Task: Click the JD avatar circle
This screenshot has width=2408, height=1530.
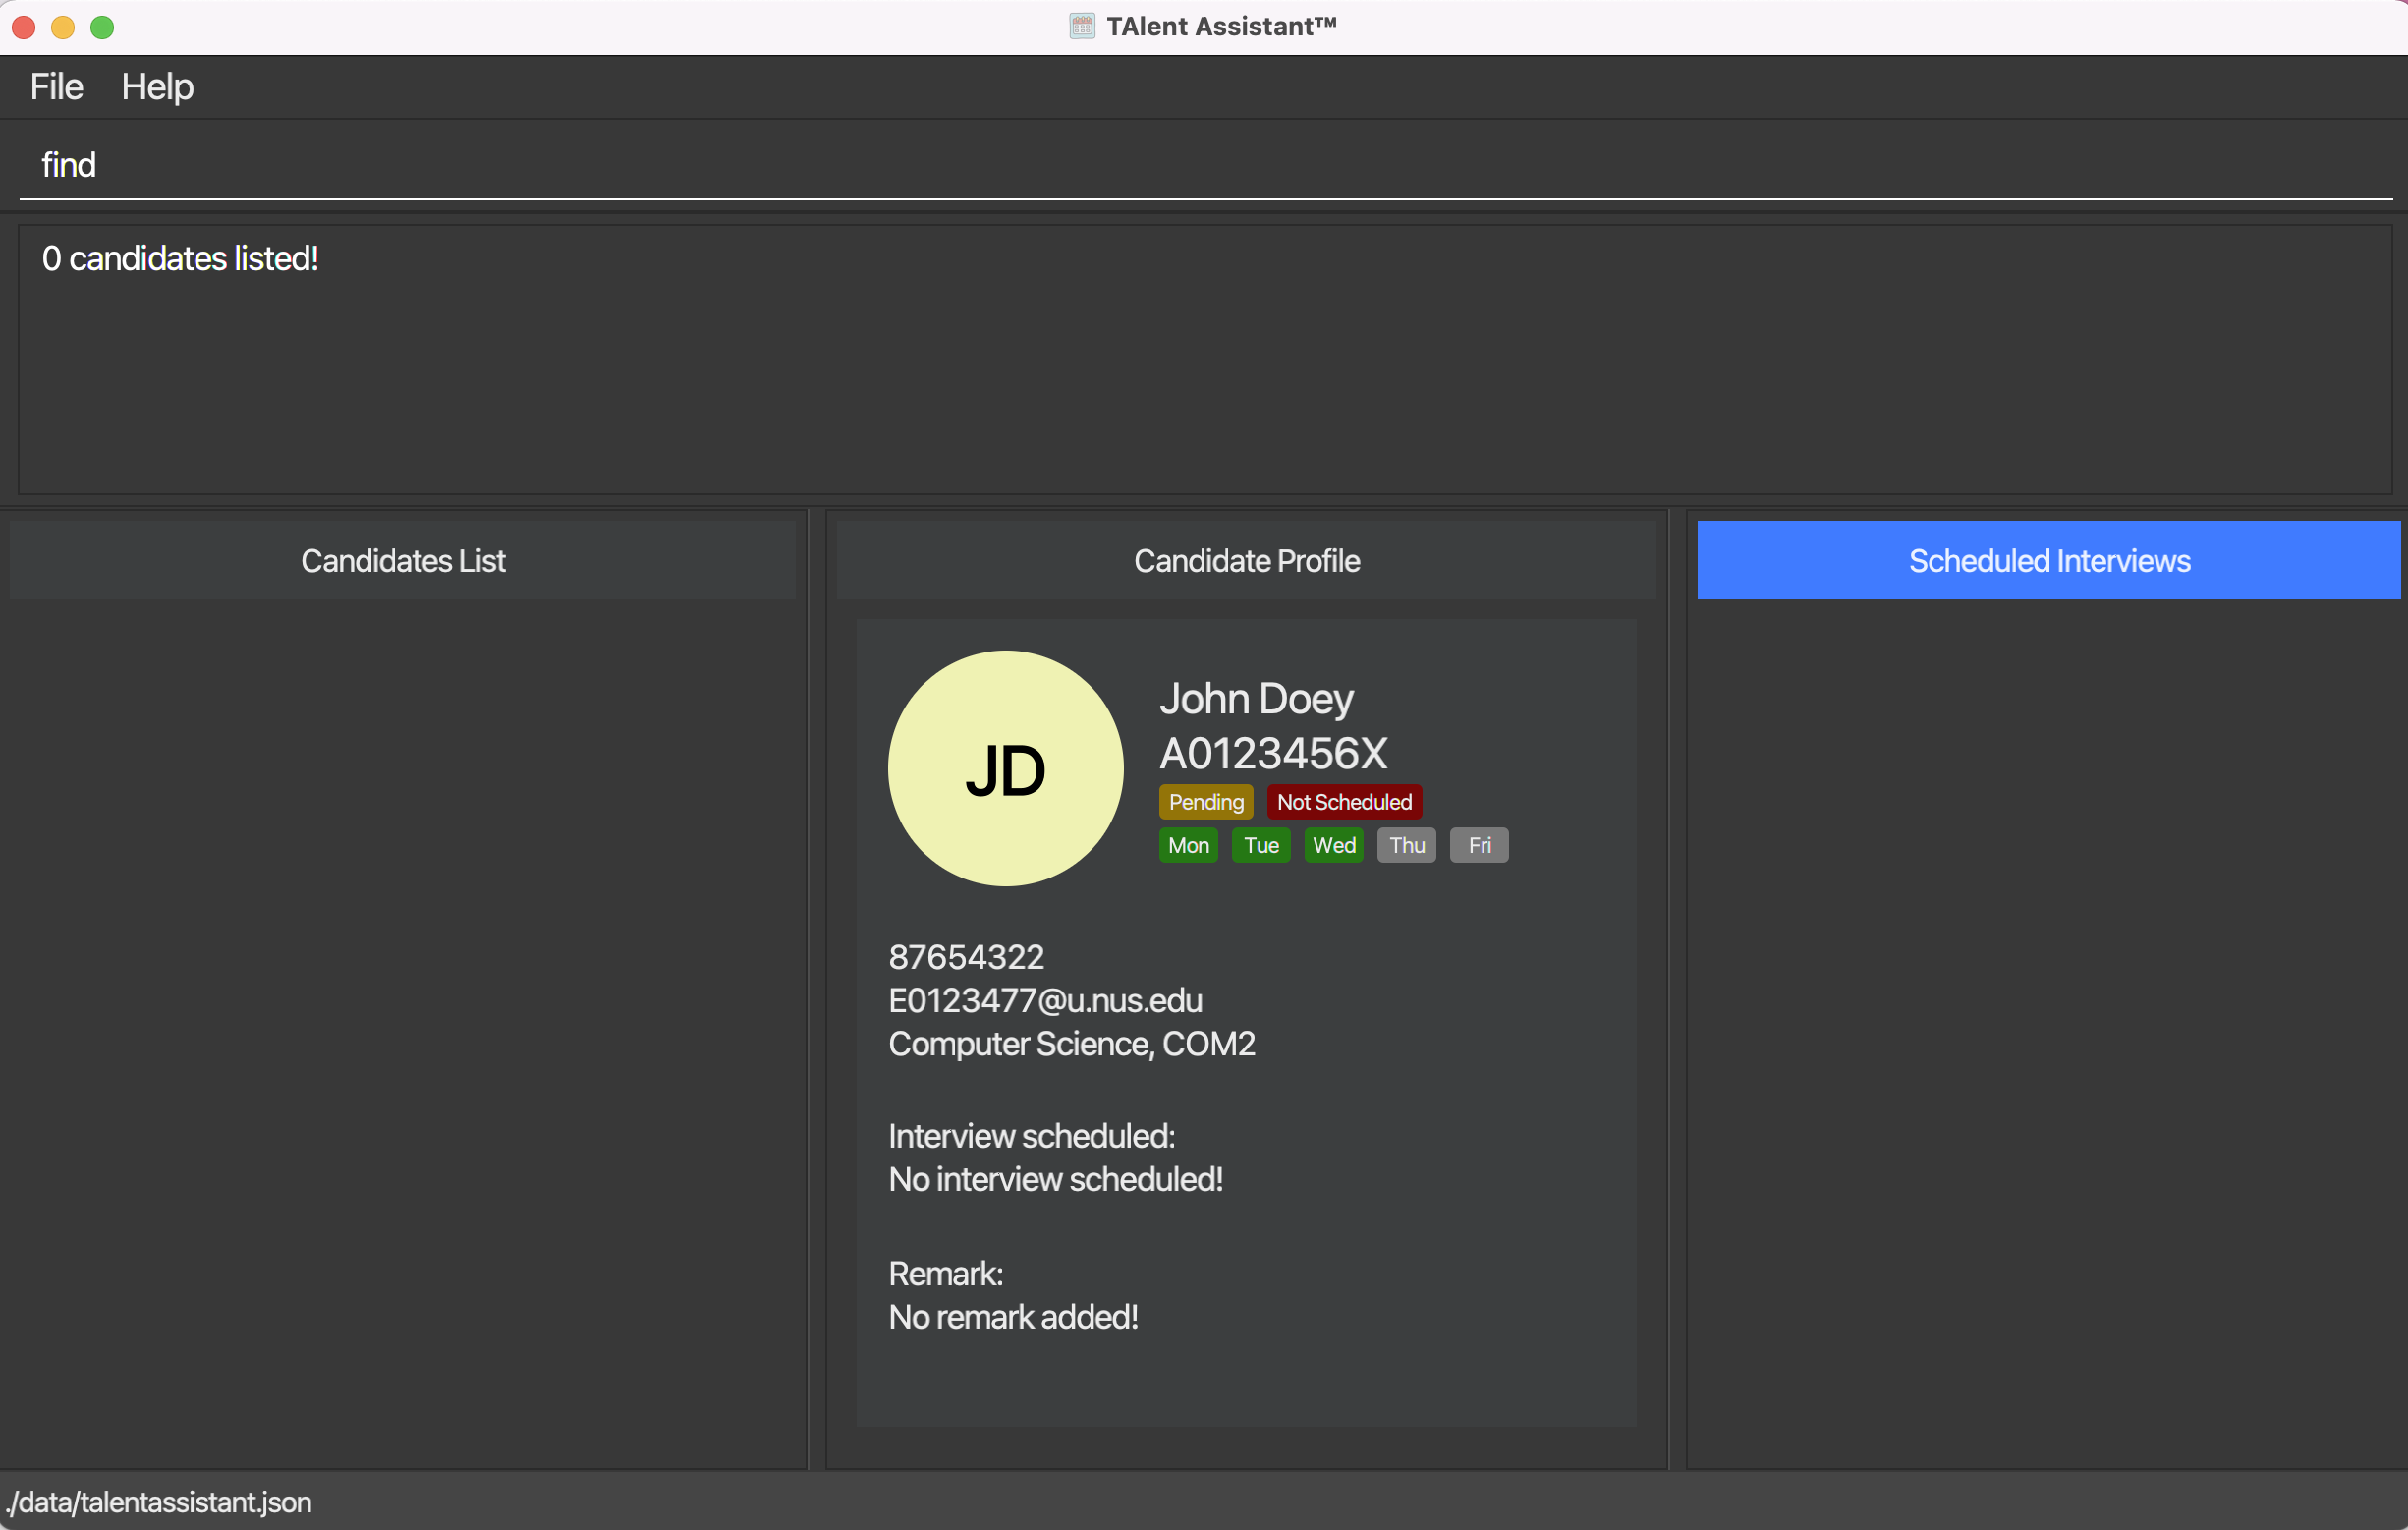Action: click(x=1005, y=768)
